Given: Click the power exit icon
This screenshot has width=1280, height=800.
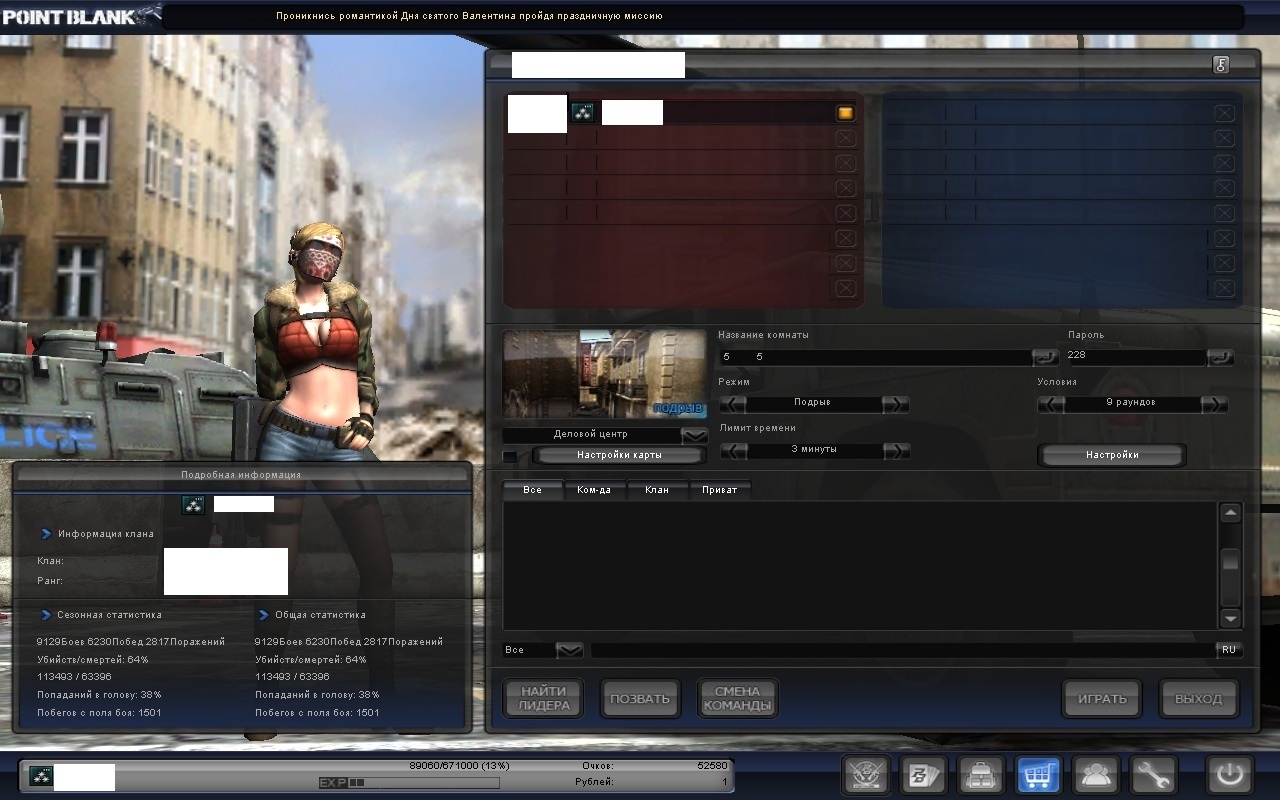Looking at the screenshot, I should (x=1229, y=775).
